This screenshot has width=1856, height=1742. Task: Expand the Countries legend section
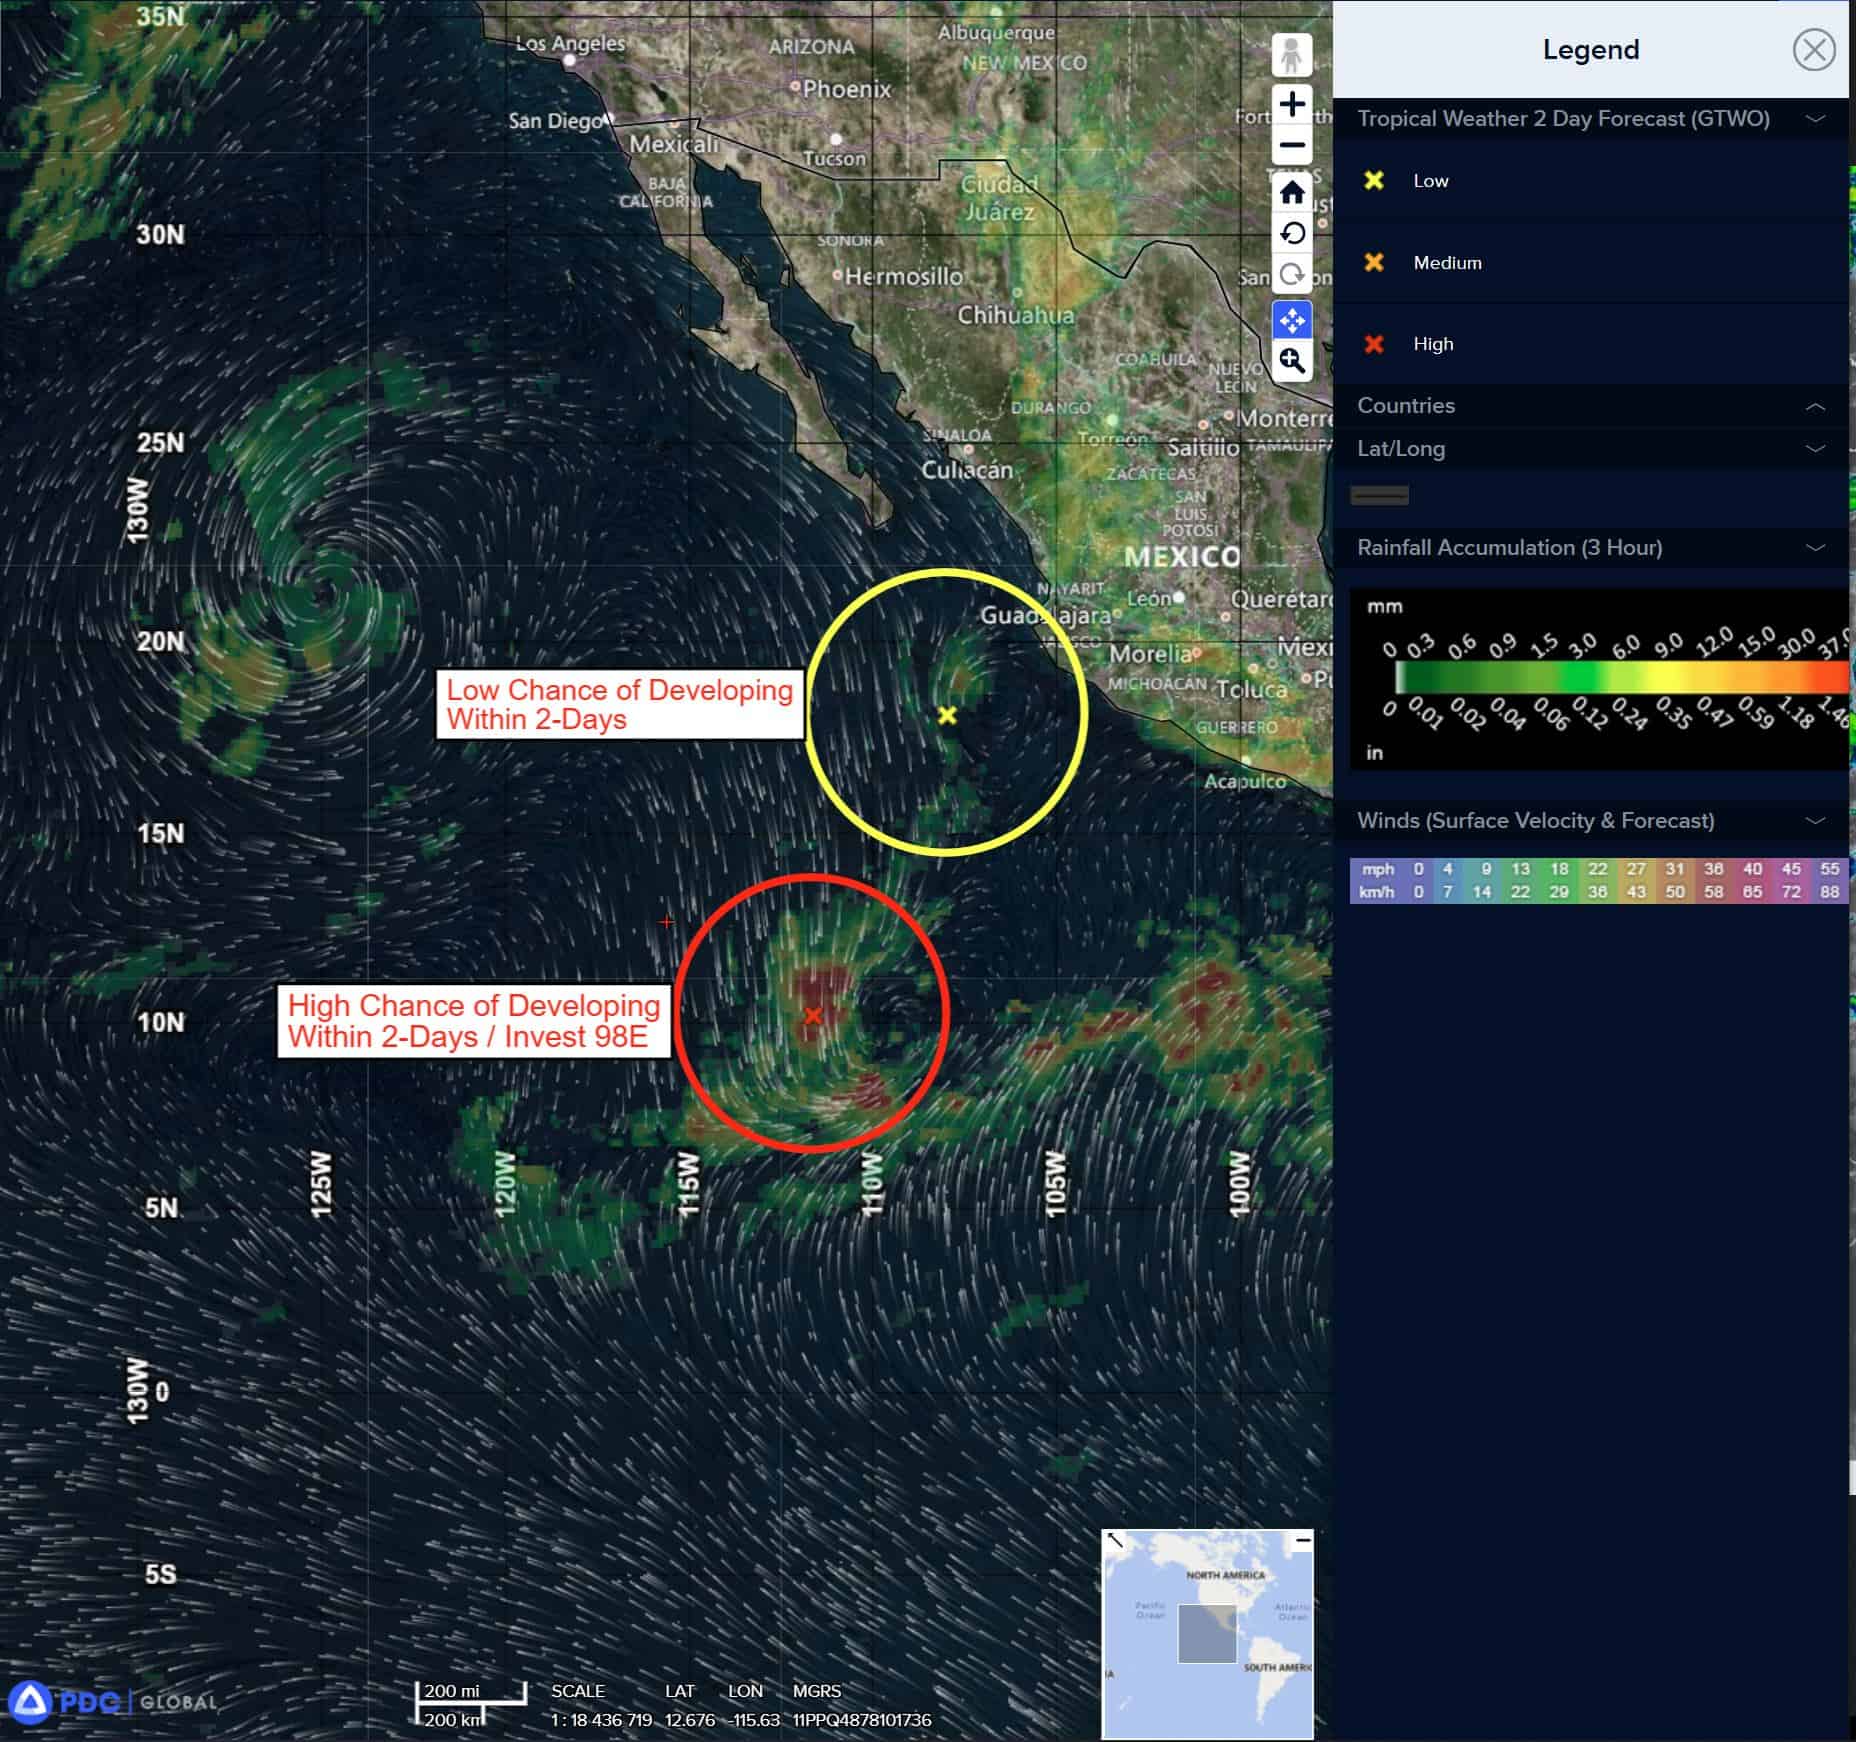[1815, 406]
